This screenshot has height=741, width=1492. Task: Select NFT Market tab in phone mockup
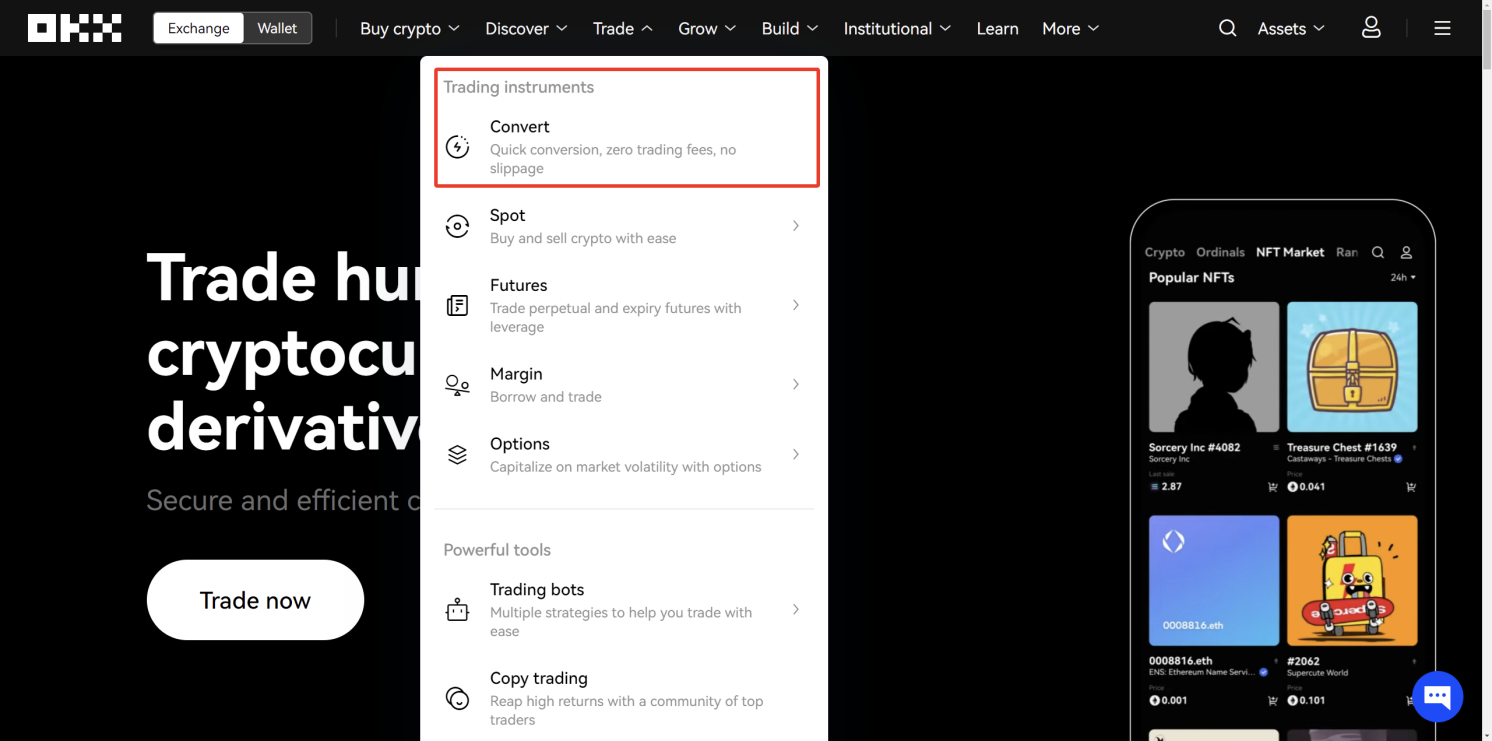[1290, 252]
